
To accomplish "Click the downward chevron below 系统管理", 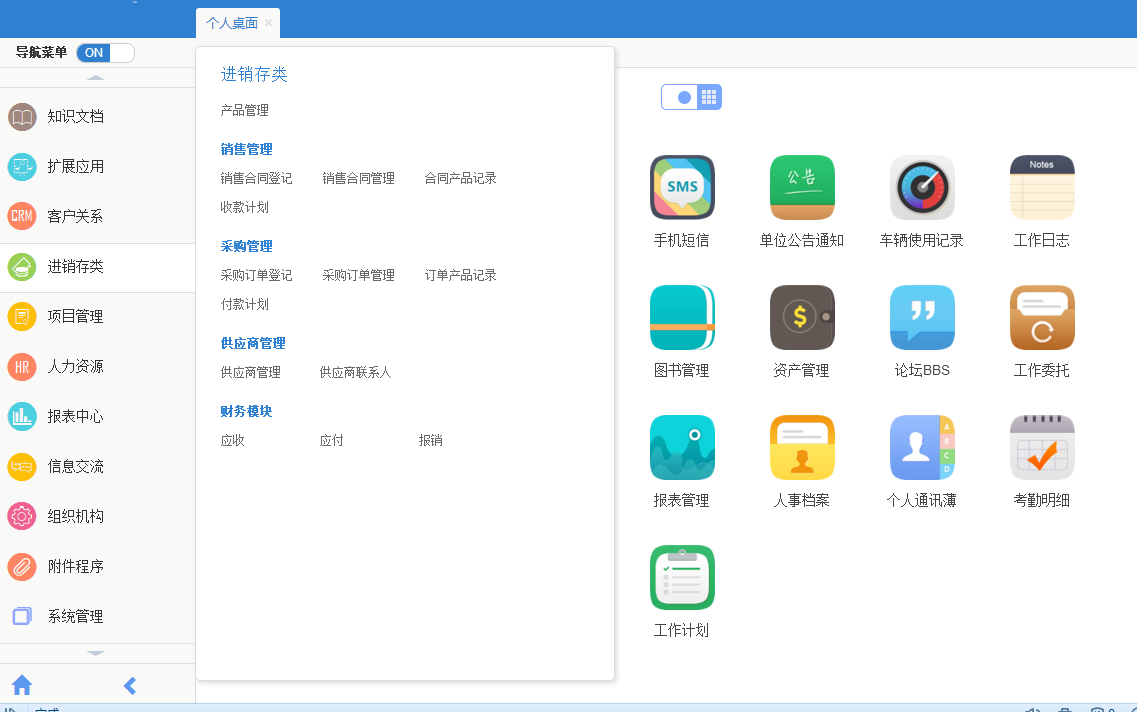I will [95, 652].
